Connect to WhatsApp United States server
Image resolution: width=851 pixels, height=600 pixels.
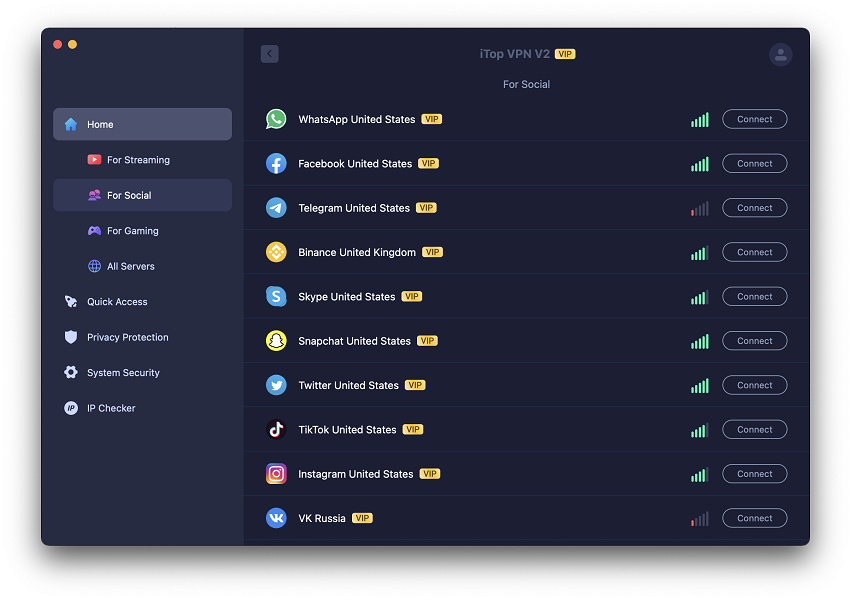pos(754,119)
